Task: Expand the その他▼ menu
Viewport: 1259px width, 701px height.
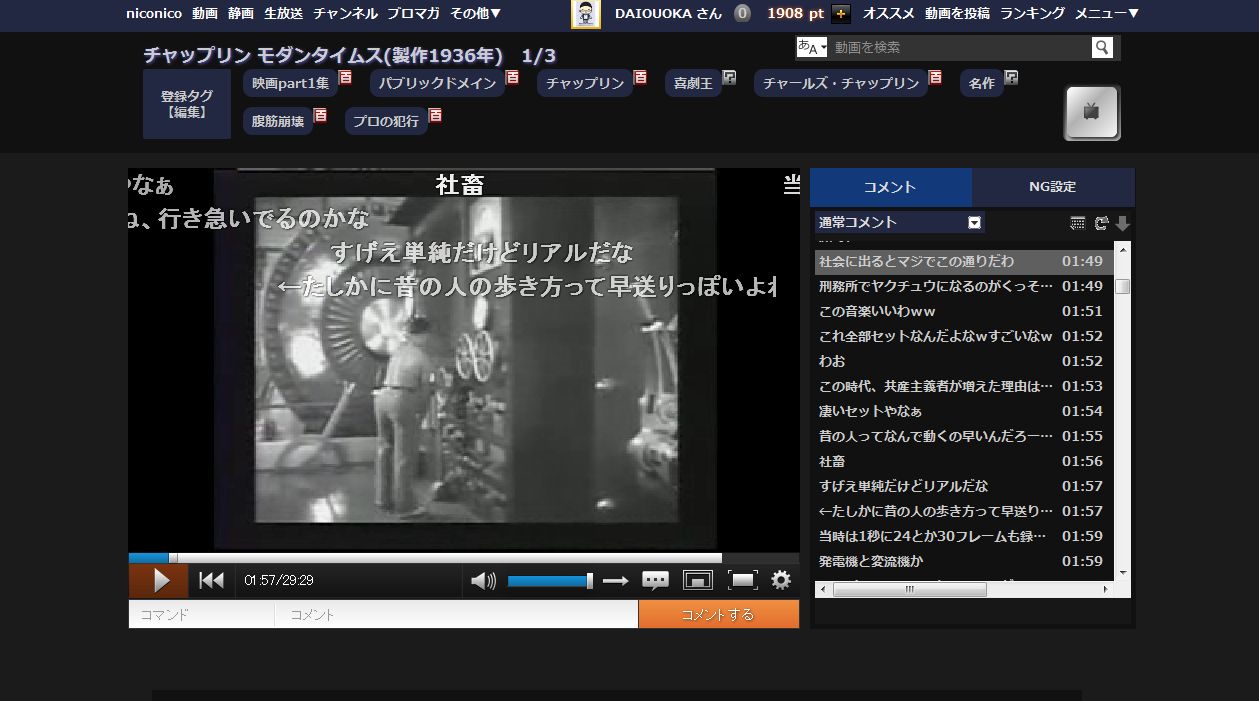Action: [476, 13]
